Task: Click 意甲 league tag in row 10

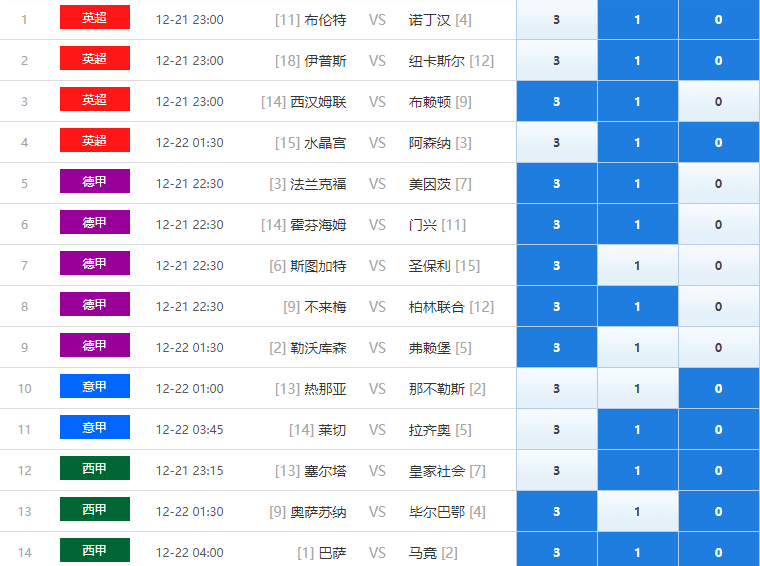Action: coord(95,386)
